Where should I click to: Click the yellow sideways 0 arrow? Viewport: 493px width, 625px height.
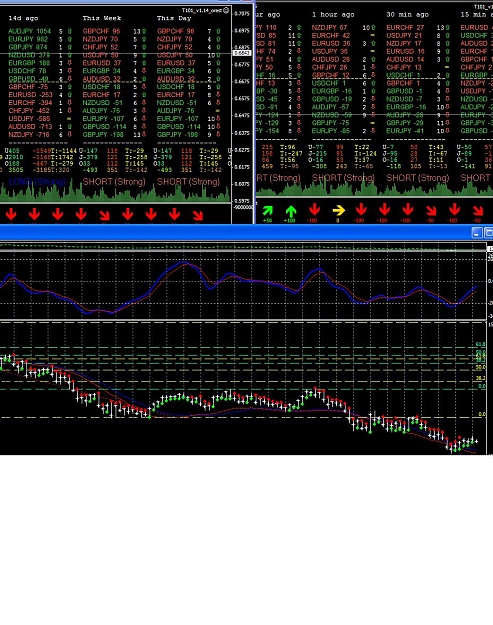(x=338, y=210)
